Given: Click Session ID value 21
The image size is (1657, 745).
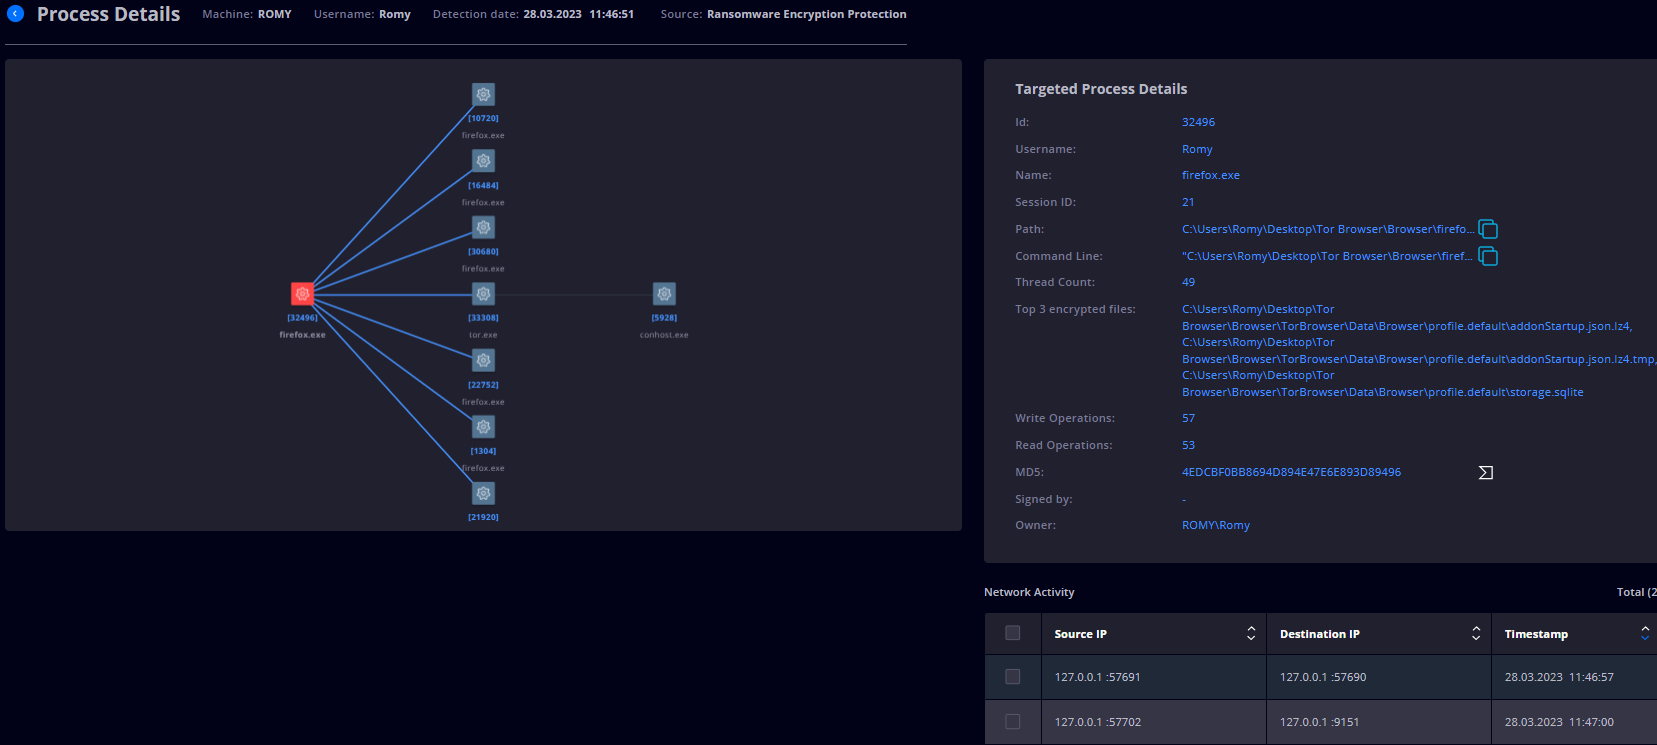Looking at the screenshot, I should (x=1188, y=202).
